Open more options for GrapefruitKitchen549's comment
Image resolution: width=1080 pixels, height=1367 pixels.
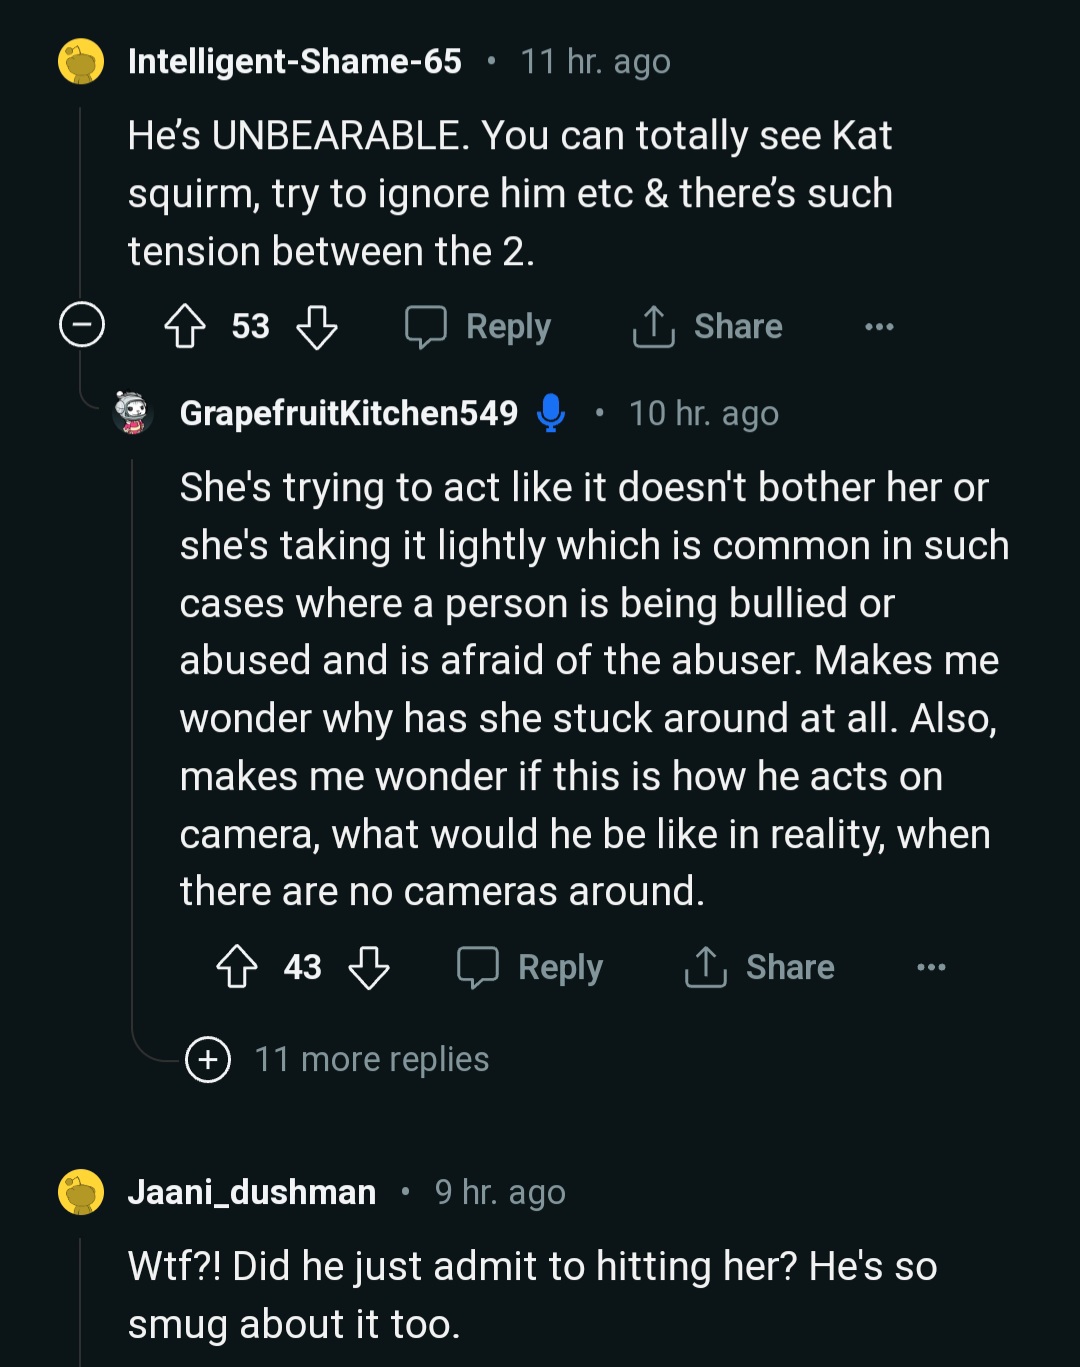[x=931, y=967]
